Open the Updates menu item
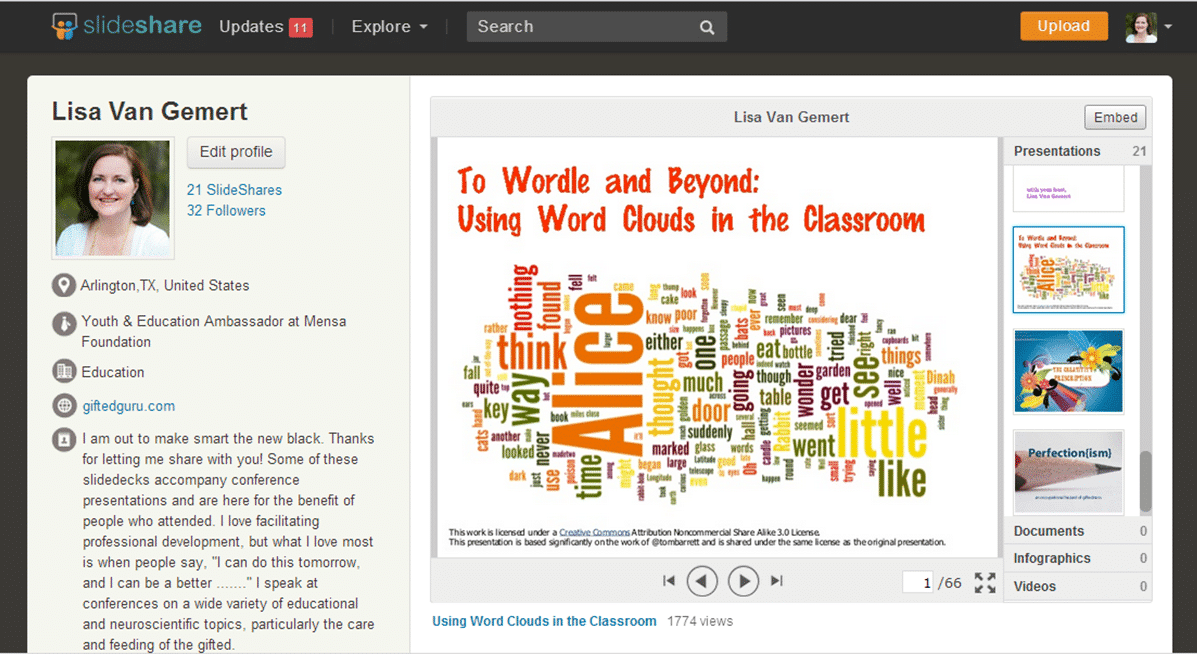 click(251, 27)
